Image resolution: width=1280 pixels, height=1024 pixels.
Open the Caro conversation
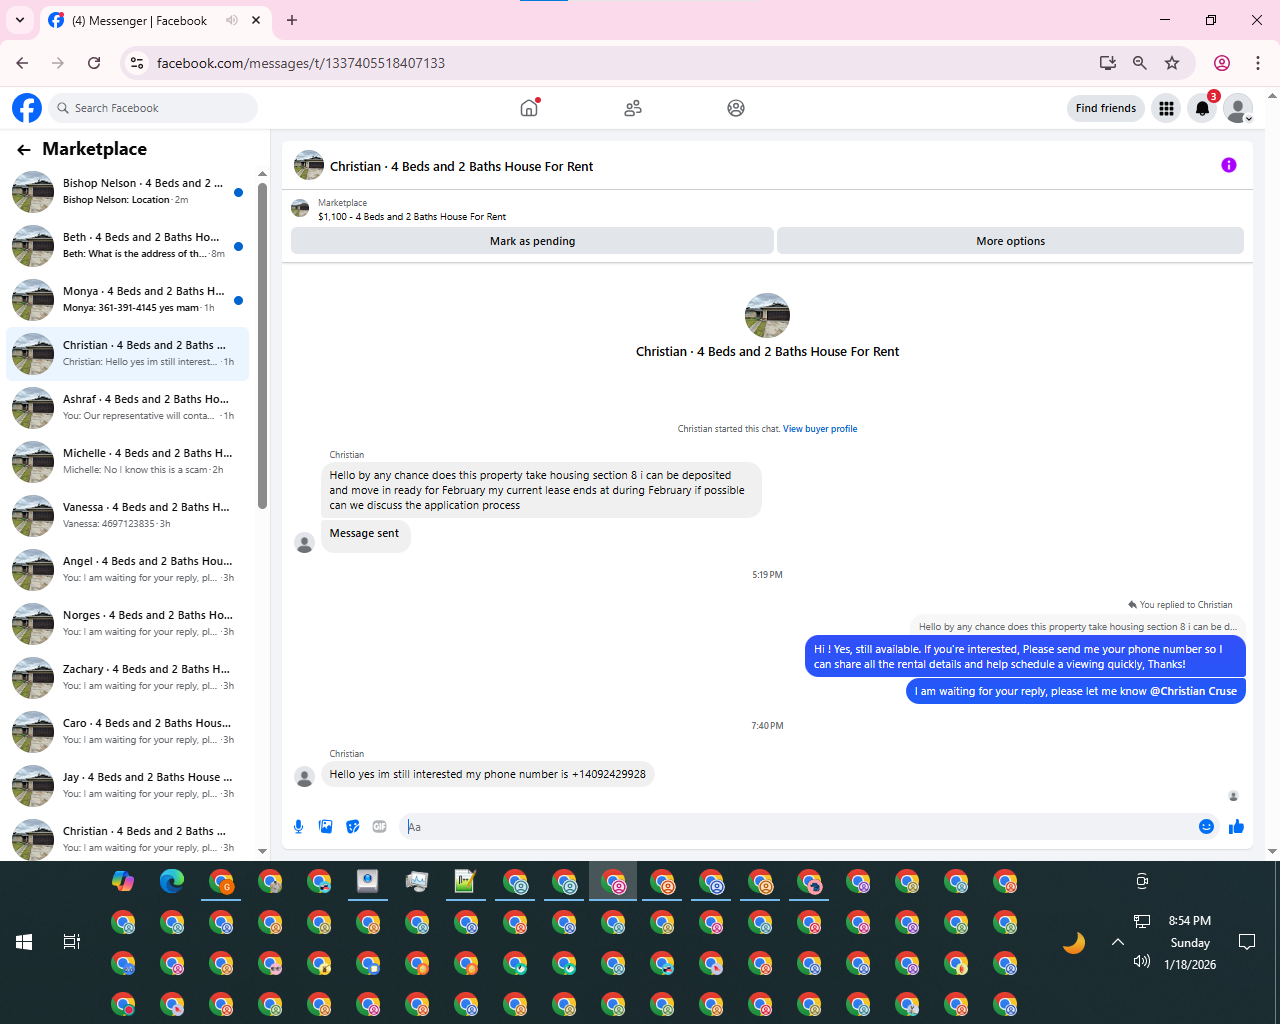coord(128,732)
